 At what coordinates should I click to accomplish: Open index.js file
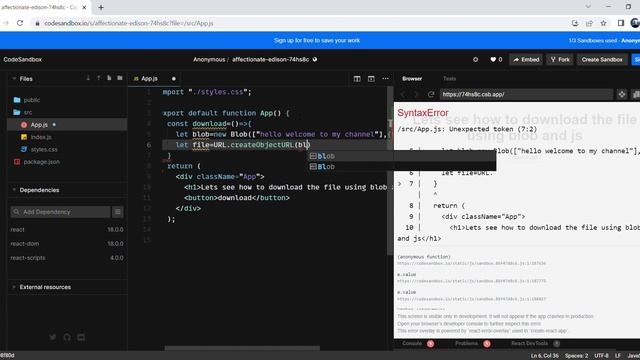point(41,137)
